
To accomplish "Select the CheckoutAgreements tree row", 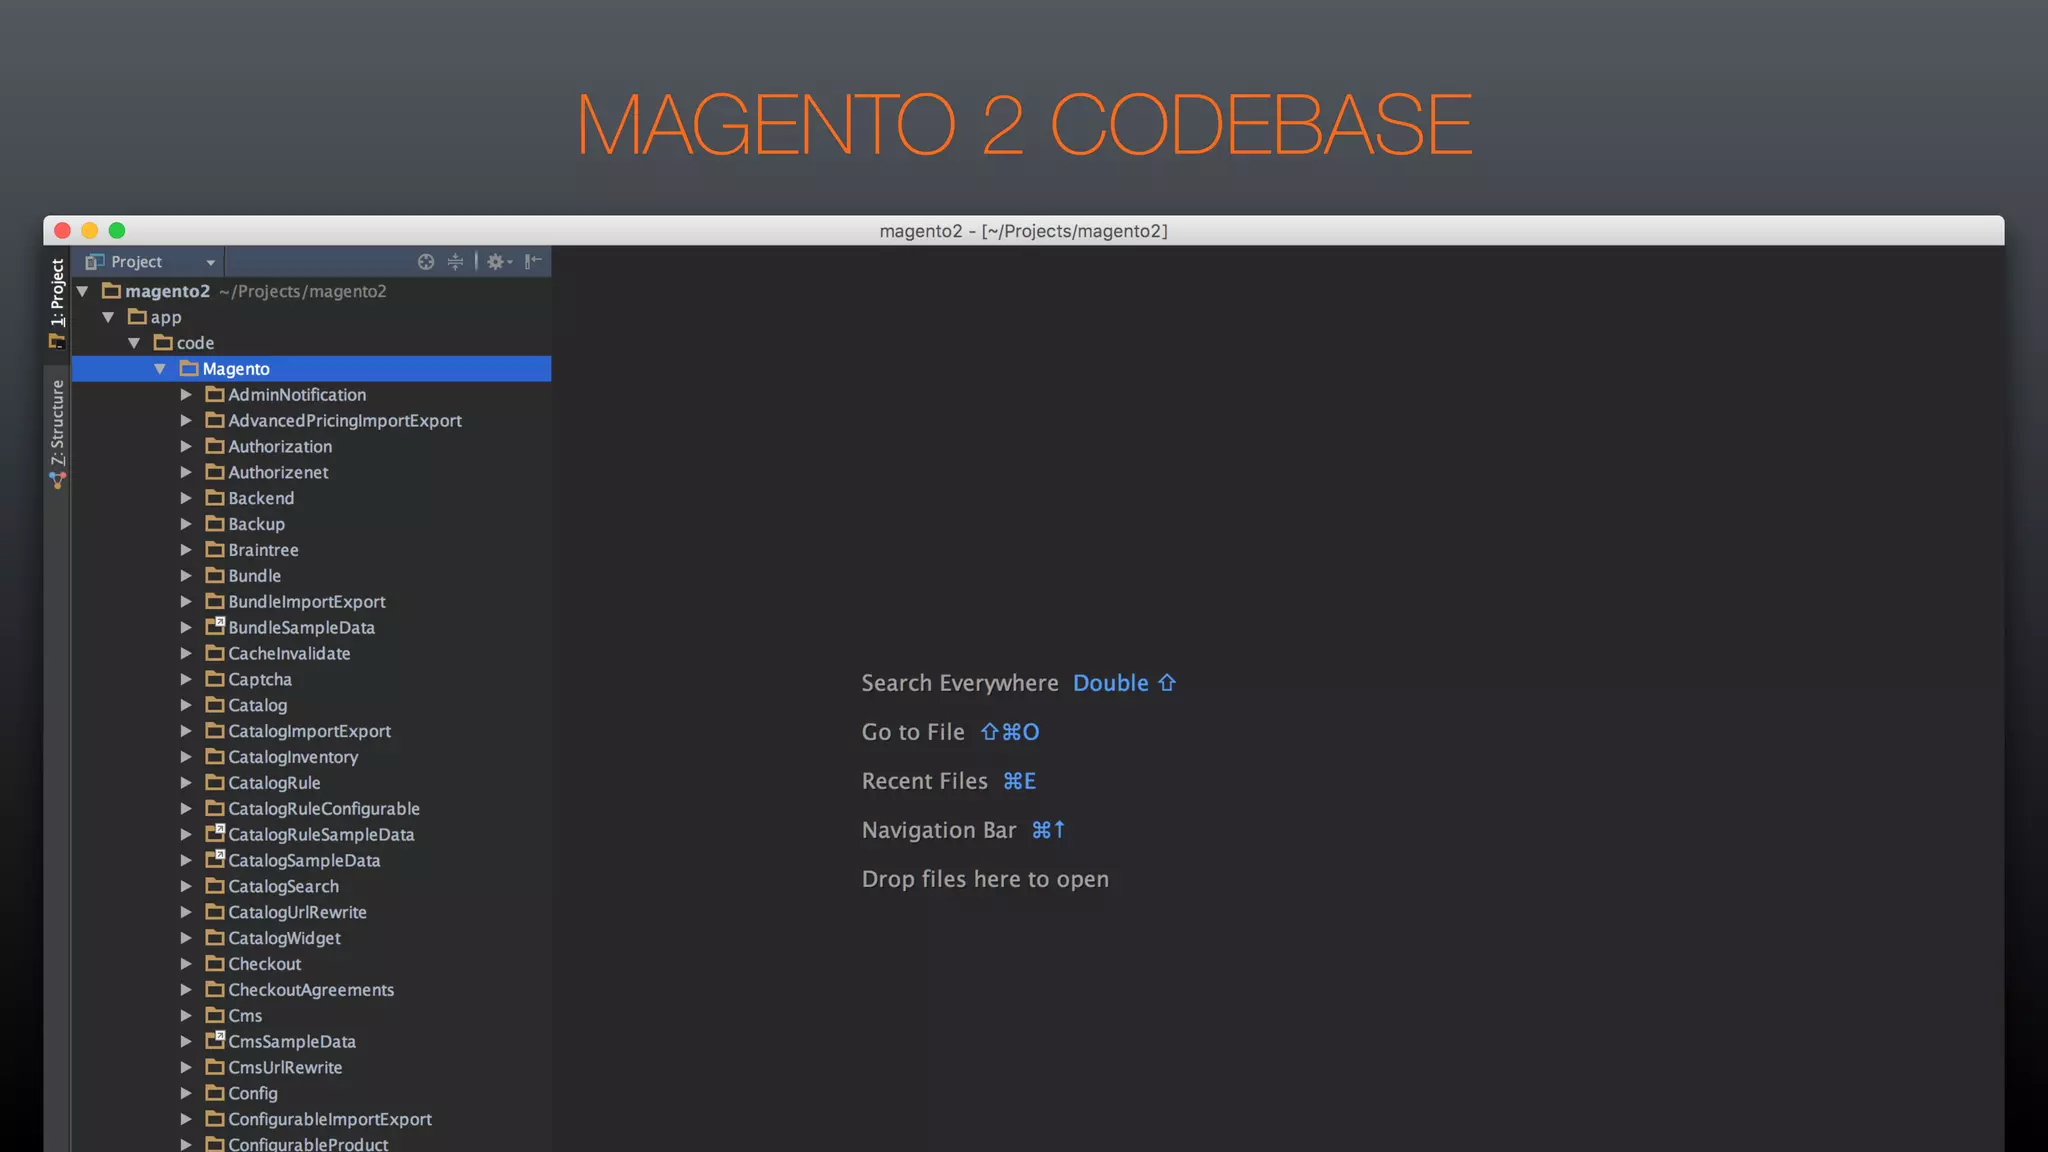I will (311, 990).
